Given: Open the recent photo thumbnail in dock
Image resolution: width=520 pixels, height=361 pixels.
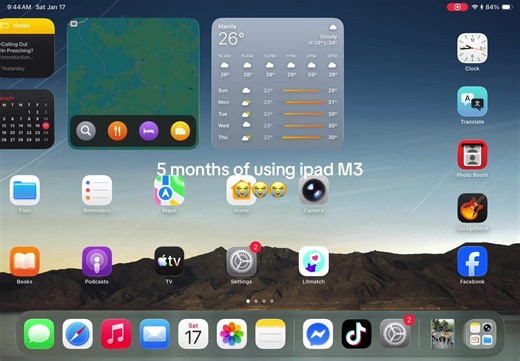Looking at the screenshot, I should [443, 334].
